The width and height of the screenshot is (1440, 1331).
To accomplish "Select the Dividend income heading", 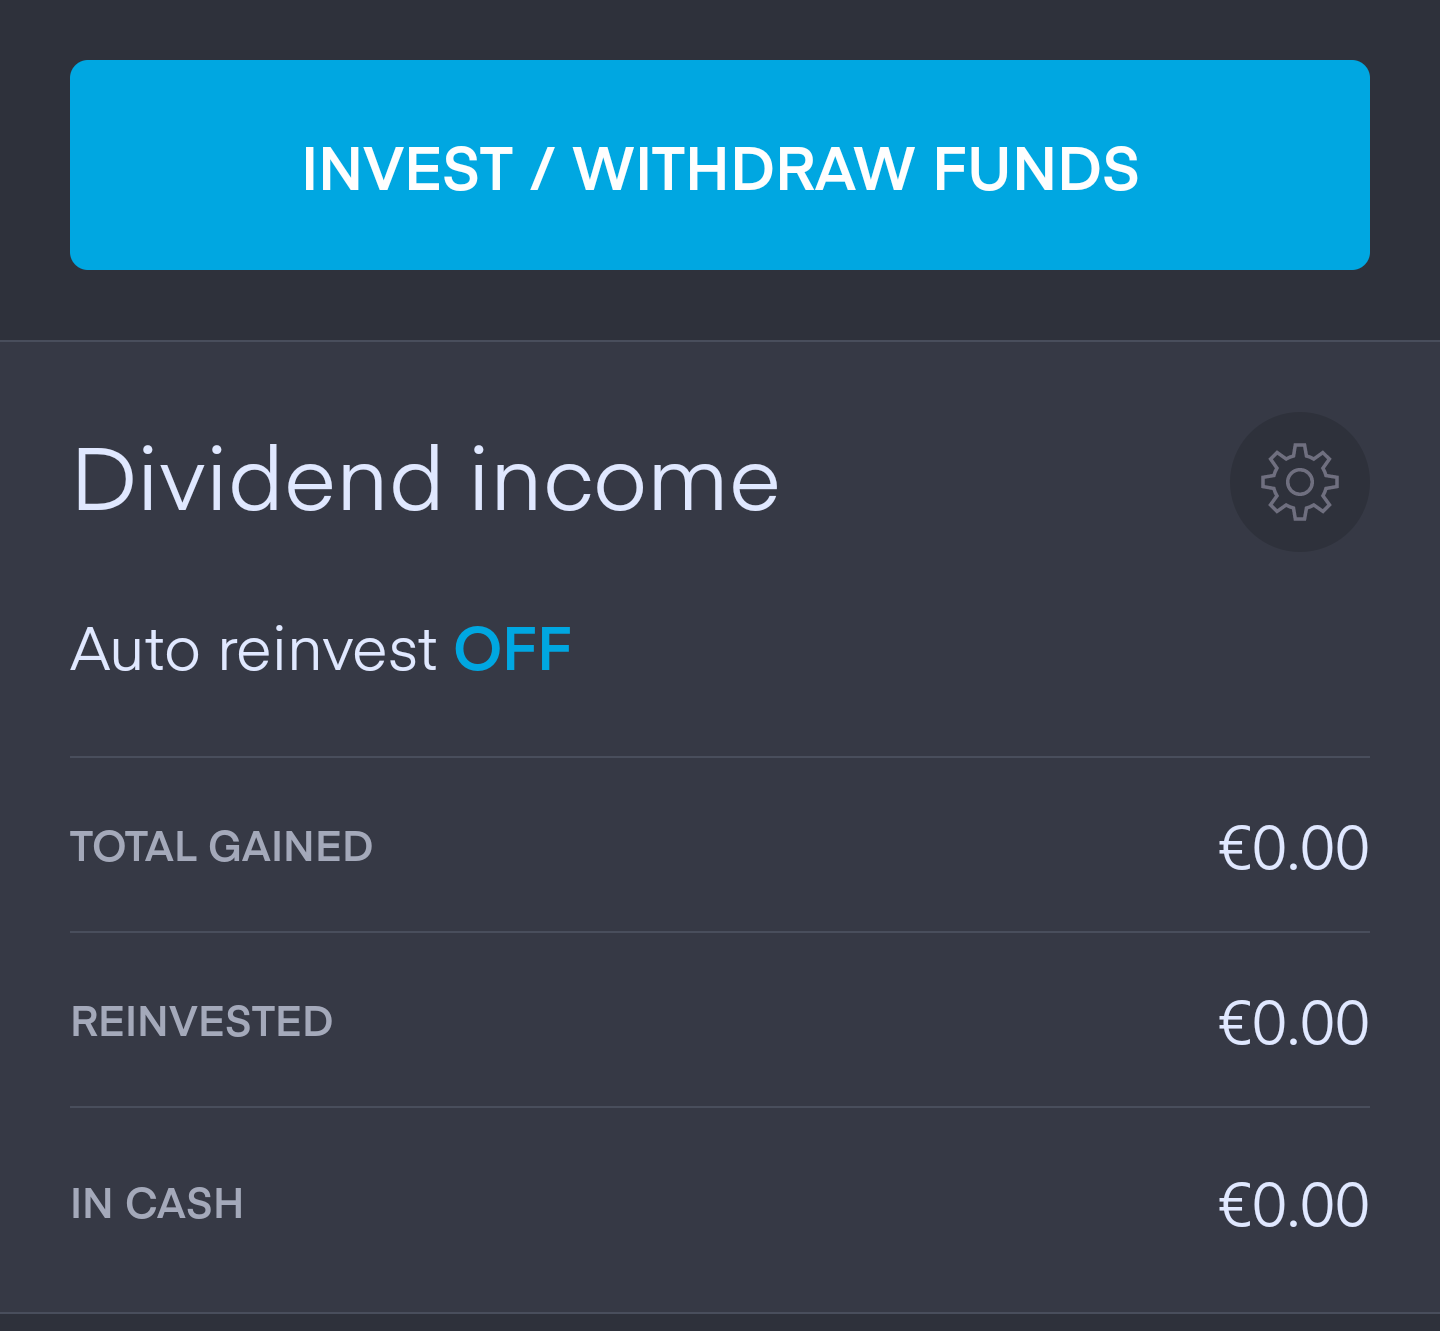I will click(426, 481).
